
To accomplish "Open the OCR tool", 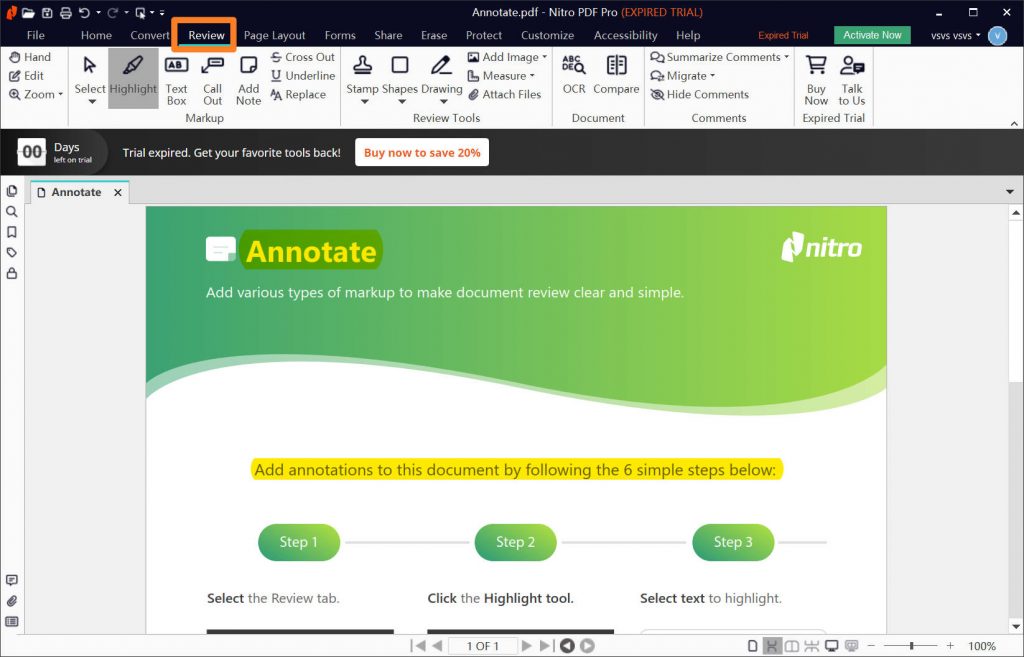I will (x=573, y=72).
